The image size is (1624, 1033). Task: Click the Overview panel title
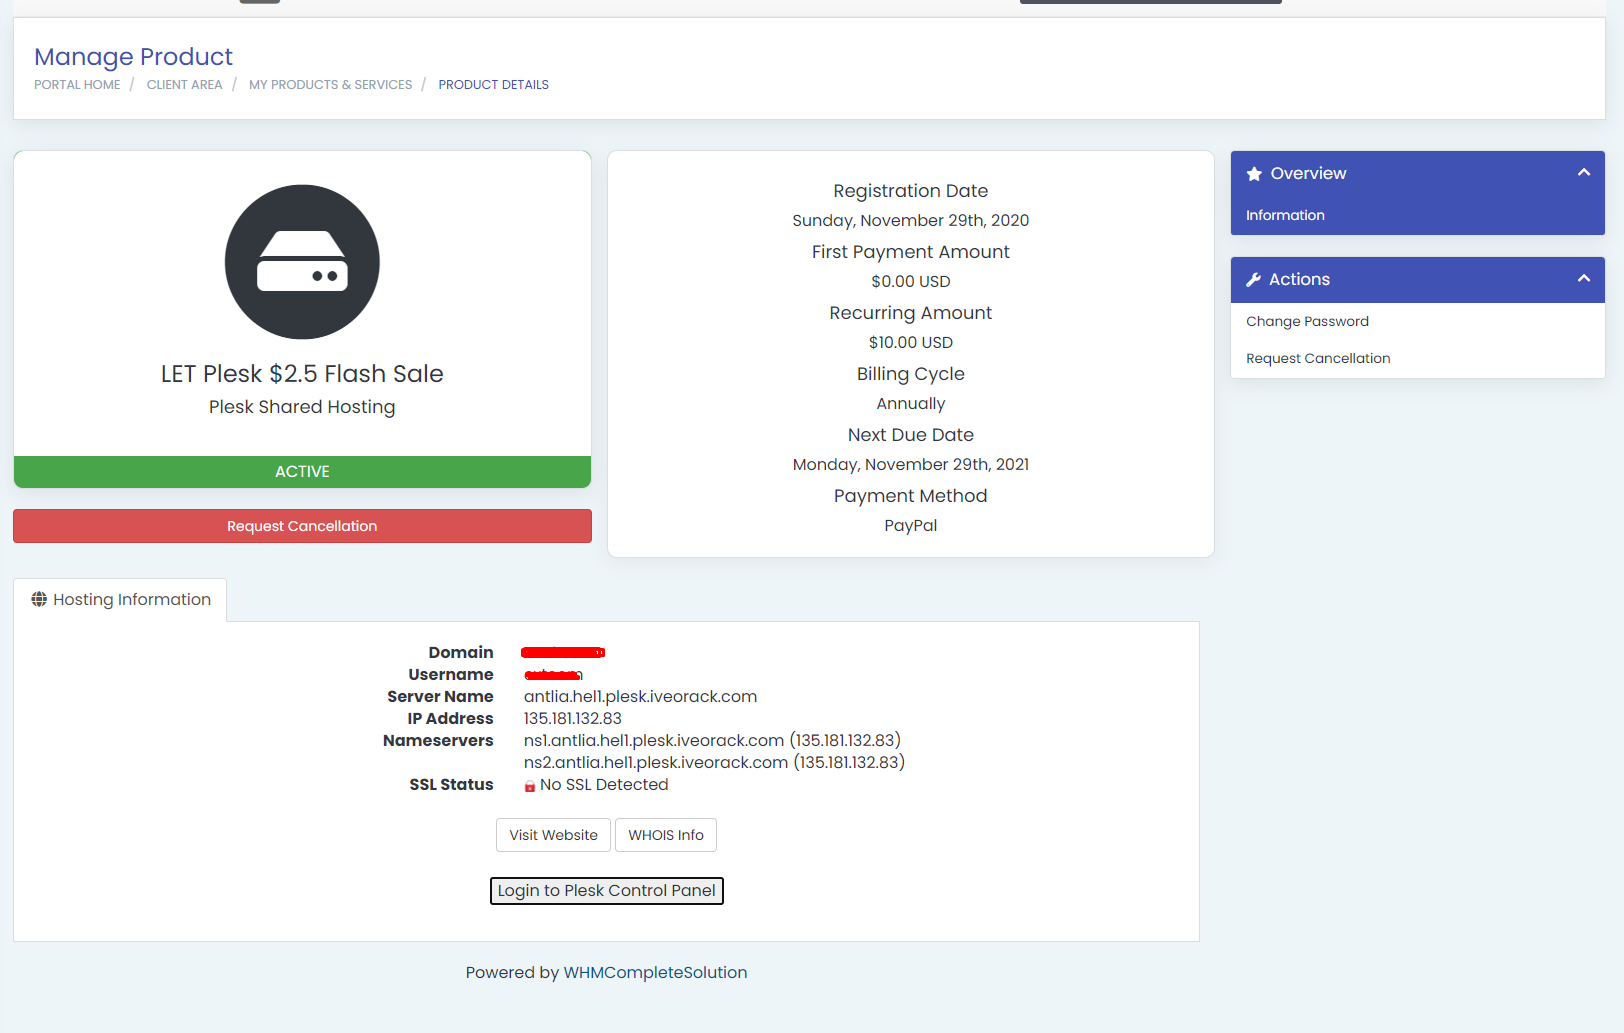[x=1308, y=174]
